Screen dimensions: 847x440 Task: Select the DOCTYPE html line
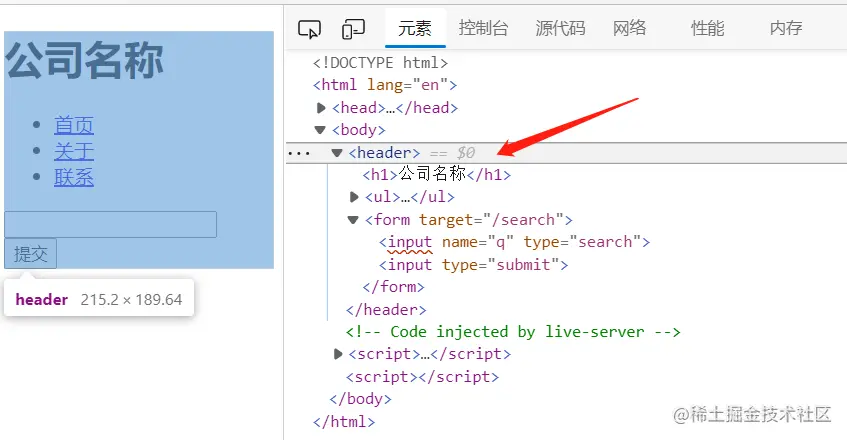click(380, 63)
